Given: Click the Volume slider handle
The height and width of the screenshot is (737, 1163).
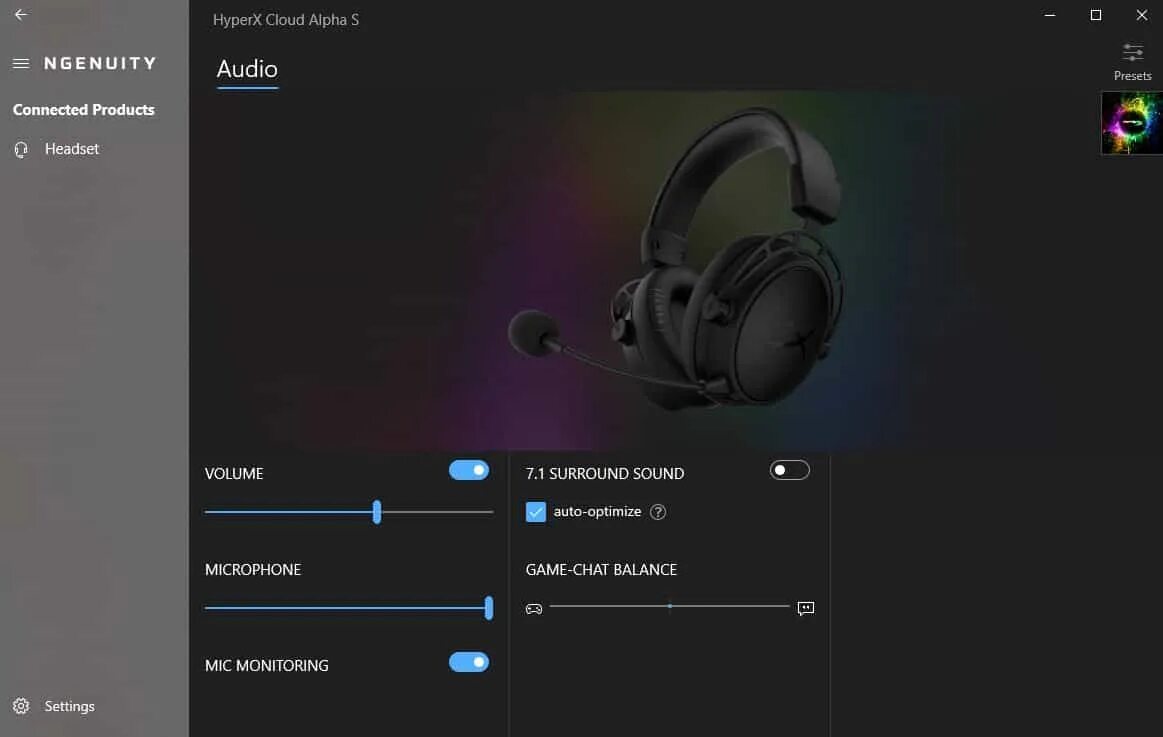Looking at the screenshot, I should click(377, 512).
